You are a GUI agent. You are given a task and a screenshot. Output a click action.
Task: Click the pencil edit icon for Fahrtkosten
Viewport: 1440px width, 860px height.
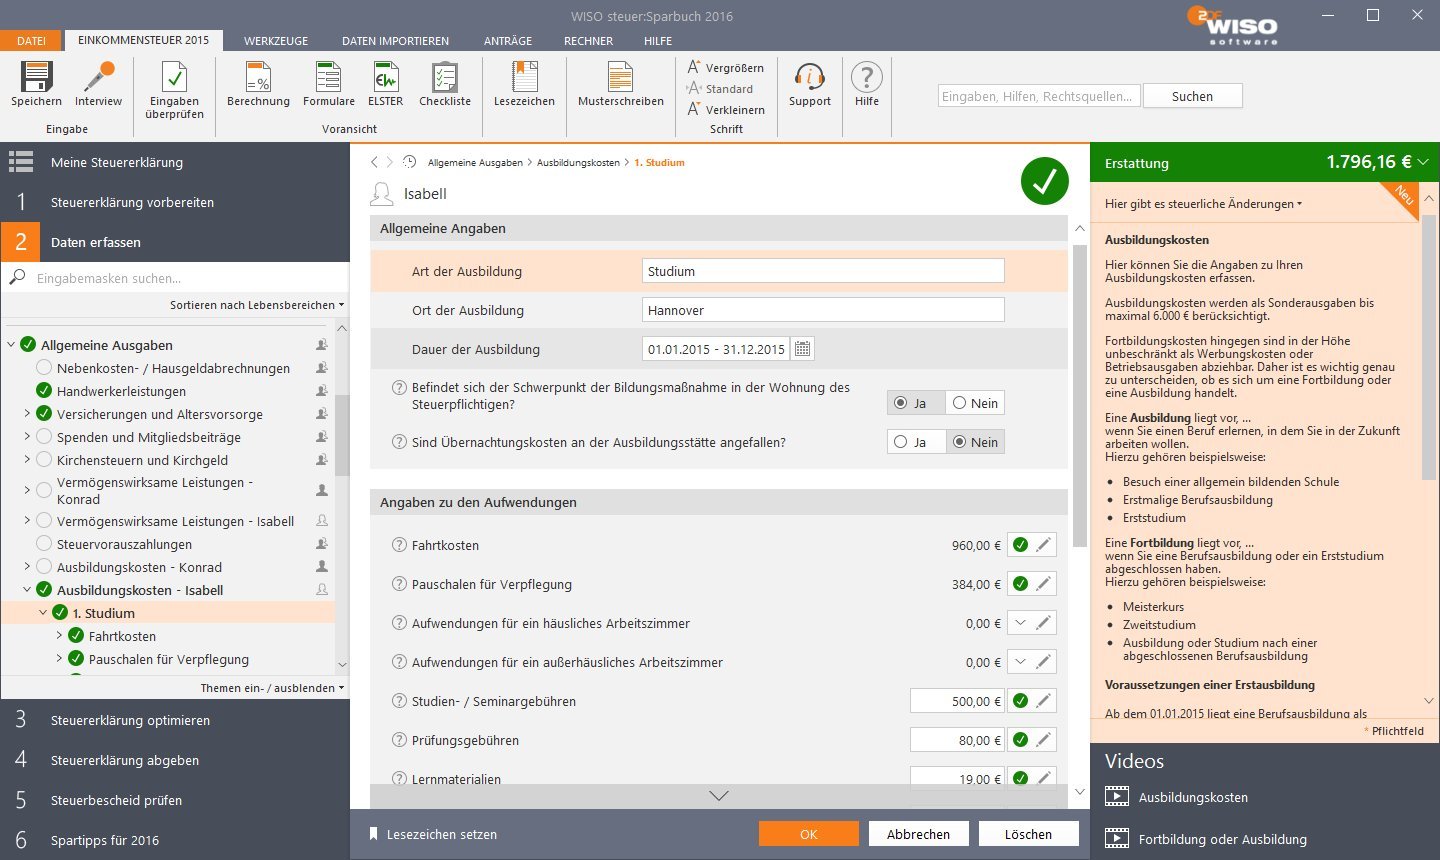click(x=1043, y=545)
